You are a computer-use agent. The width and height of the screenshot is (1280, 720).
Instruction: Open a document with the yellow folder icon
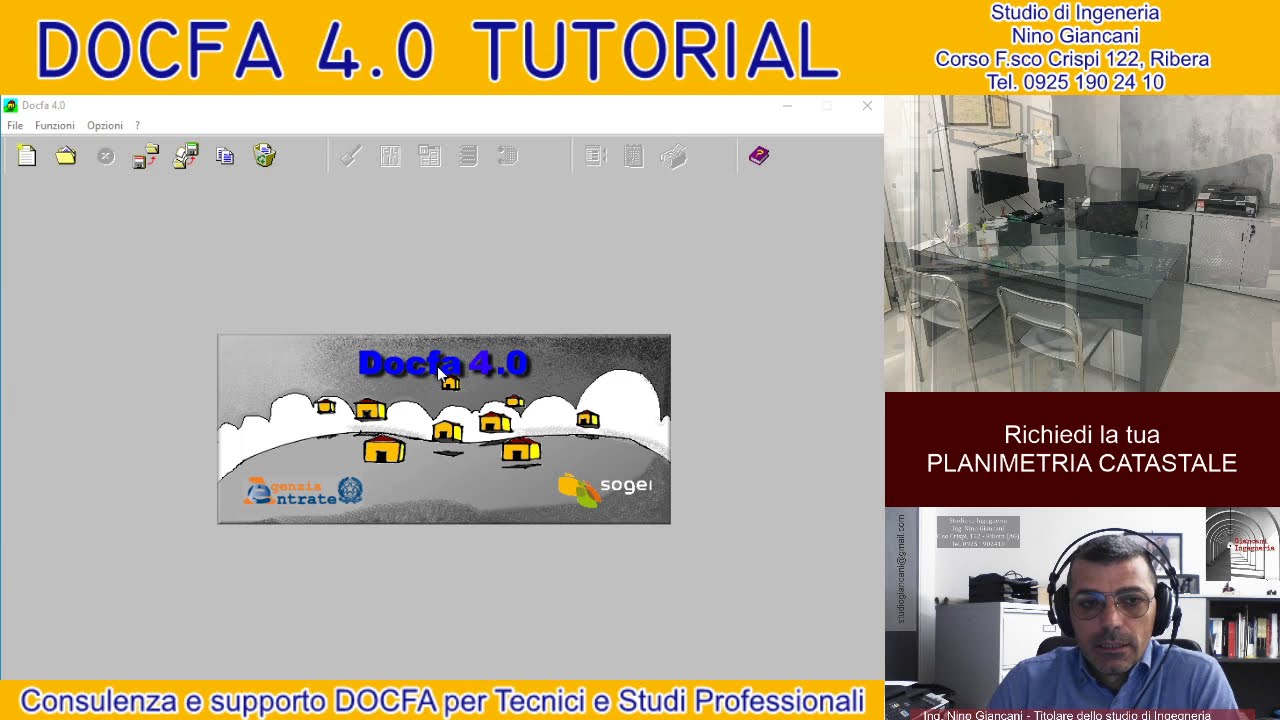point(66,156)
